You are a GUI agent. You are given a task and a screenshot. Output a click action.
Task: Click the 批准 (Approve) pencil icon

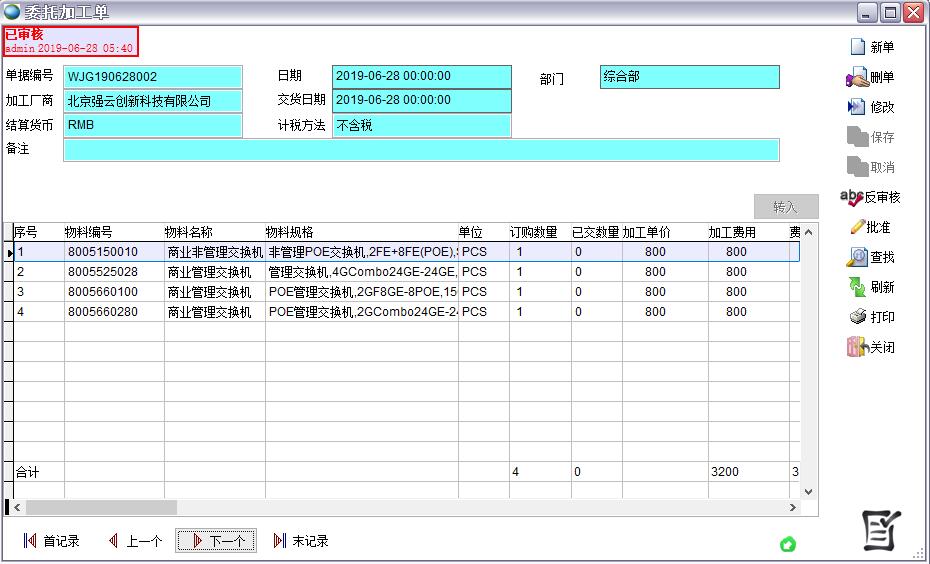[856, 227]
